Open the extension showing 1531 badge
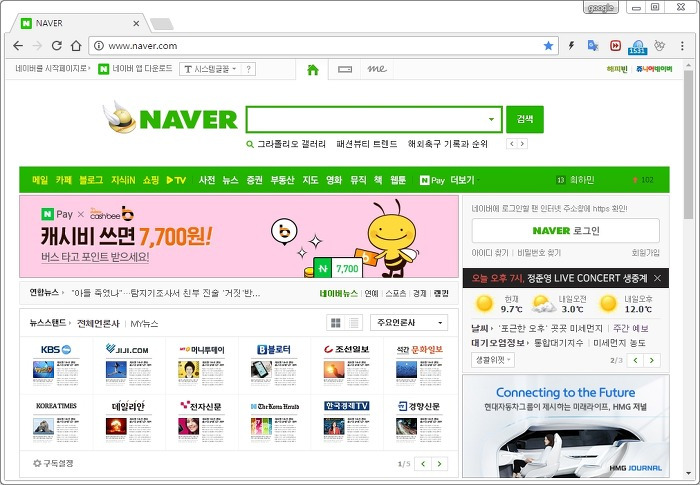The height and width of the screenshot is (485, 700). [x=638, y=46]
